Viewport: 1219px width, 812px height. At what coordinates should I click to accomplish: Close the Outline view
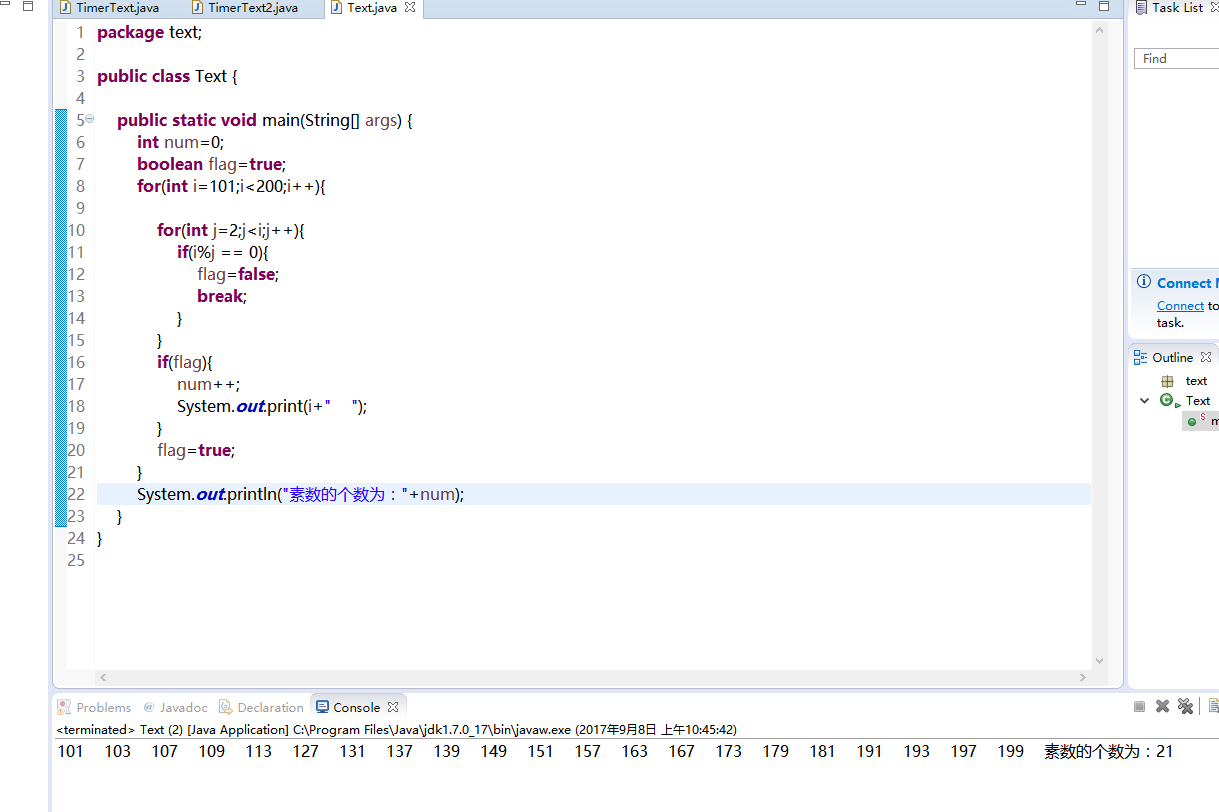coord(1206,357)
